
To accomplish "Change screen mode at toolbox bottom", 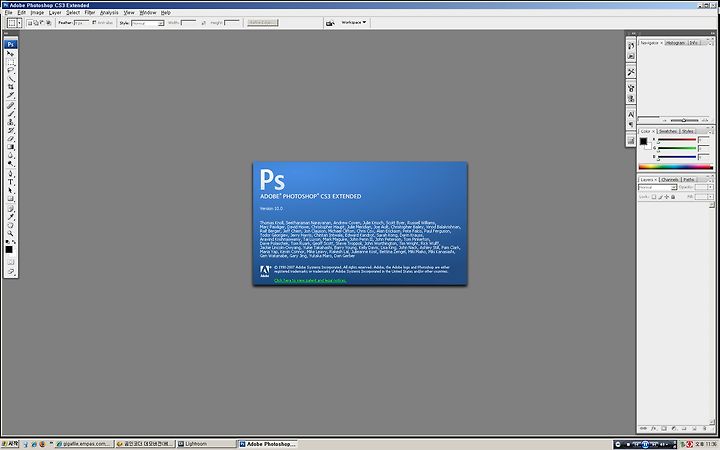I will [x=11, y=271].
